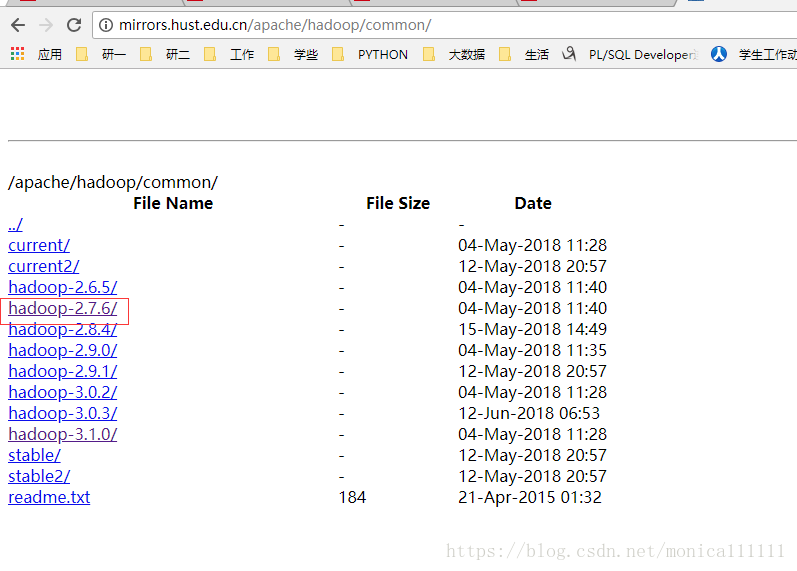Open the 学些 bookmark folder

293,54
